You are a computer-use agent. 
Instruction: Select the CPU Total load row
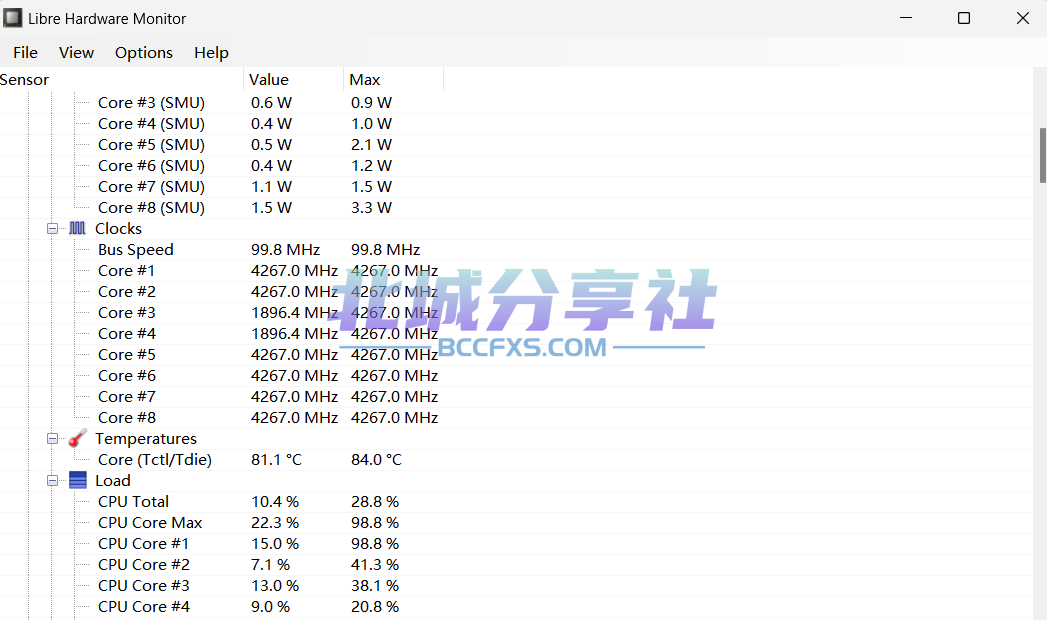(x=516, y=502)
